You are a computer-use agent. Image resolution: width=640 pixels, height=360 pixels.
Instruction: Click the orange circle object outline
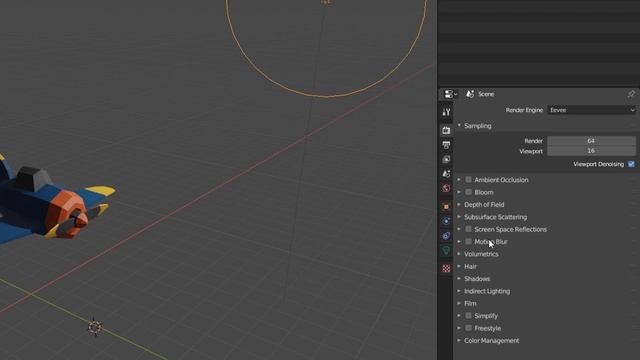pos(327,97)
